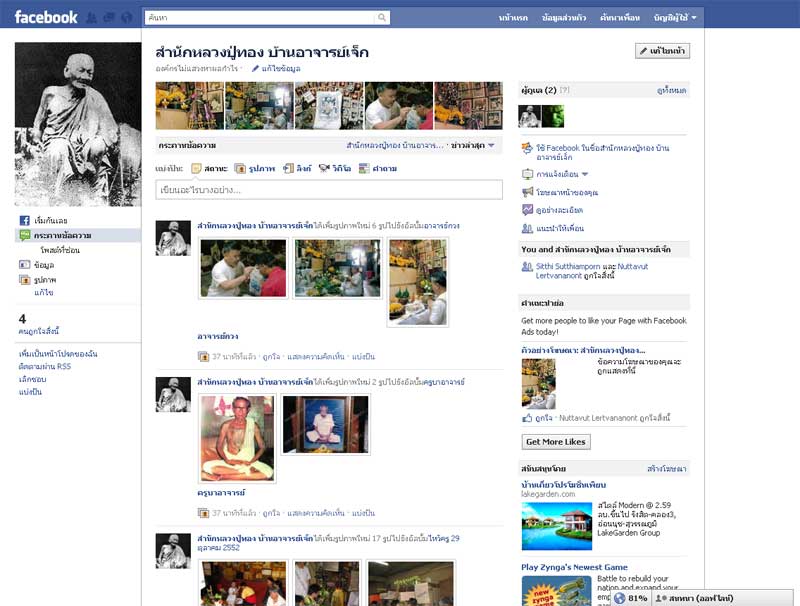Click the search magnifier icon in top bar
Viewport: 800px width, 606px height.
(x=381, y=18)
